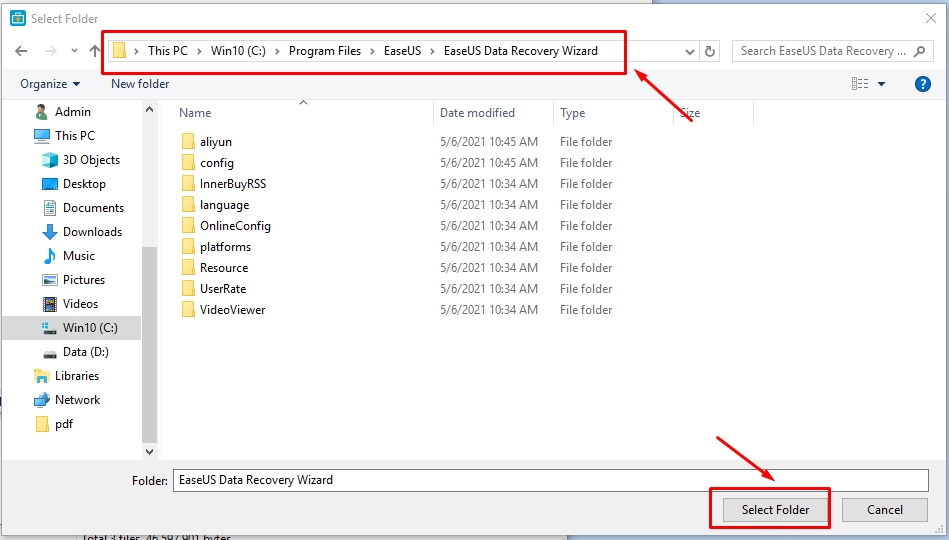Click the search magnifier icon
Screen dimensions: 949x540
919,51
